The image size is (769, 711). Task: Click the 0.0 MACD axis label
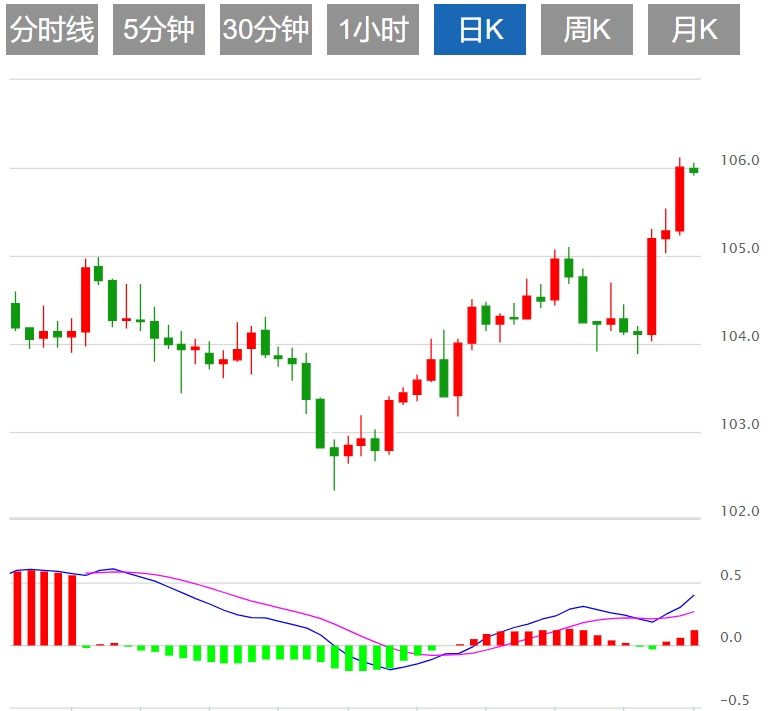(x=730, y=637)
